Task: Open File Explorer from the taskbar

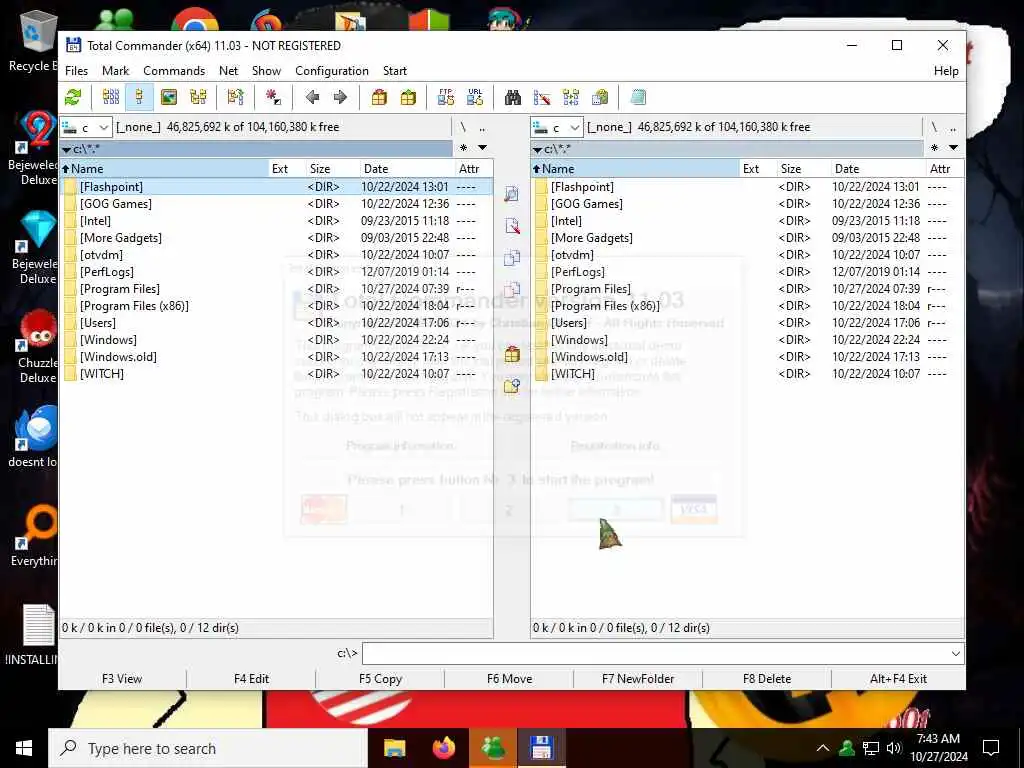Action: pos(394,748)
